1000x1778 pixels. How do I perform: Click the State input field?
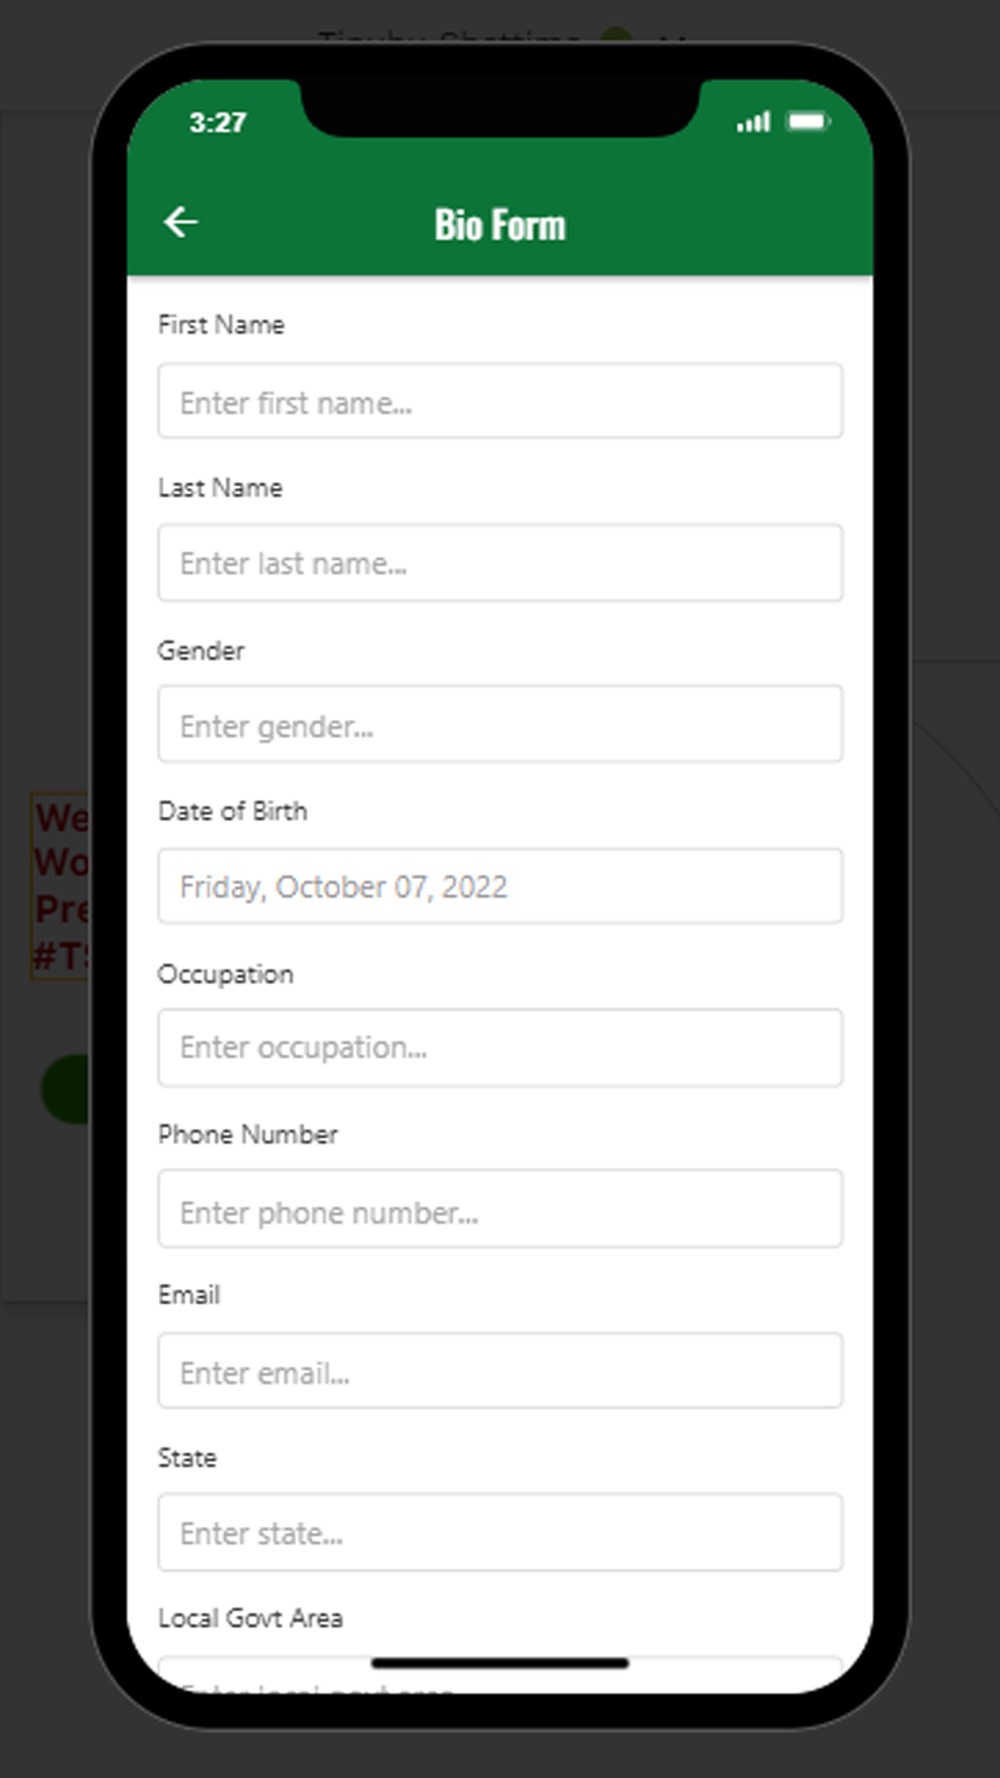(500, 1532)
